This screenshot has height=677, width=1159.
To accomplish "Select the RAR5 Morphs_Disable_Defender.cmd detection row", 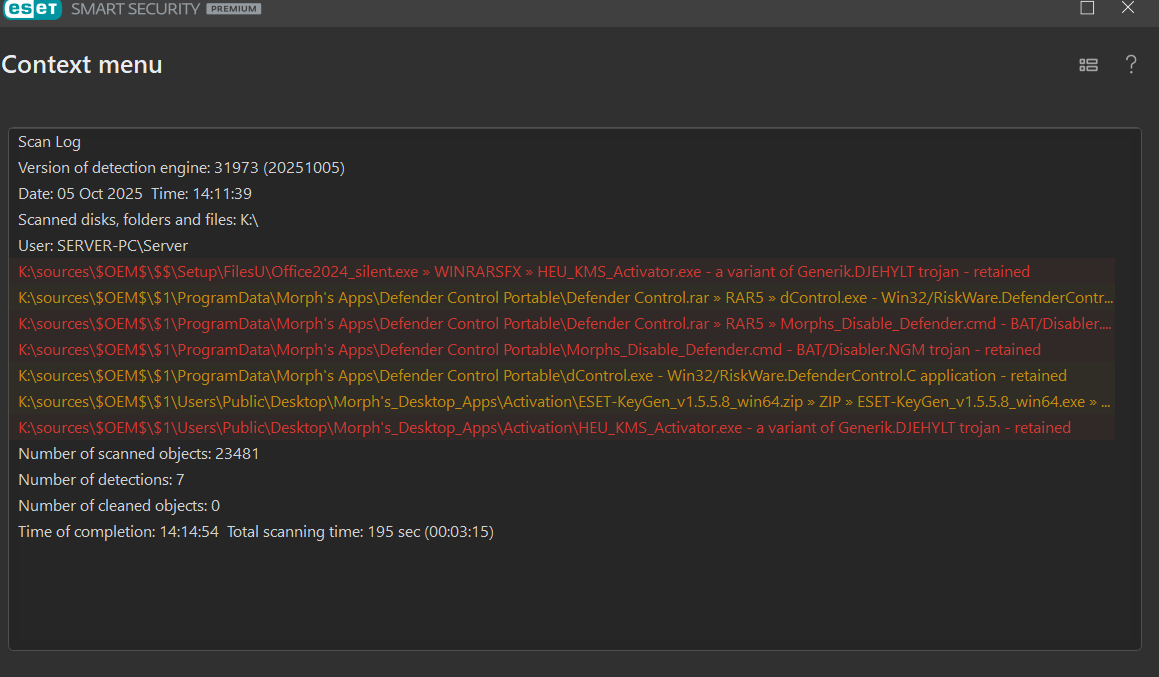I will (565, 324).
